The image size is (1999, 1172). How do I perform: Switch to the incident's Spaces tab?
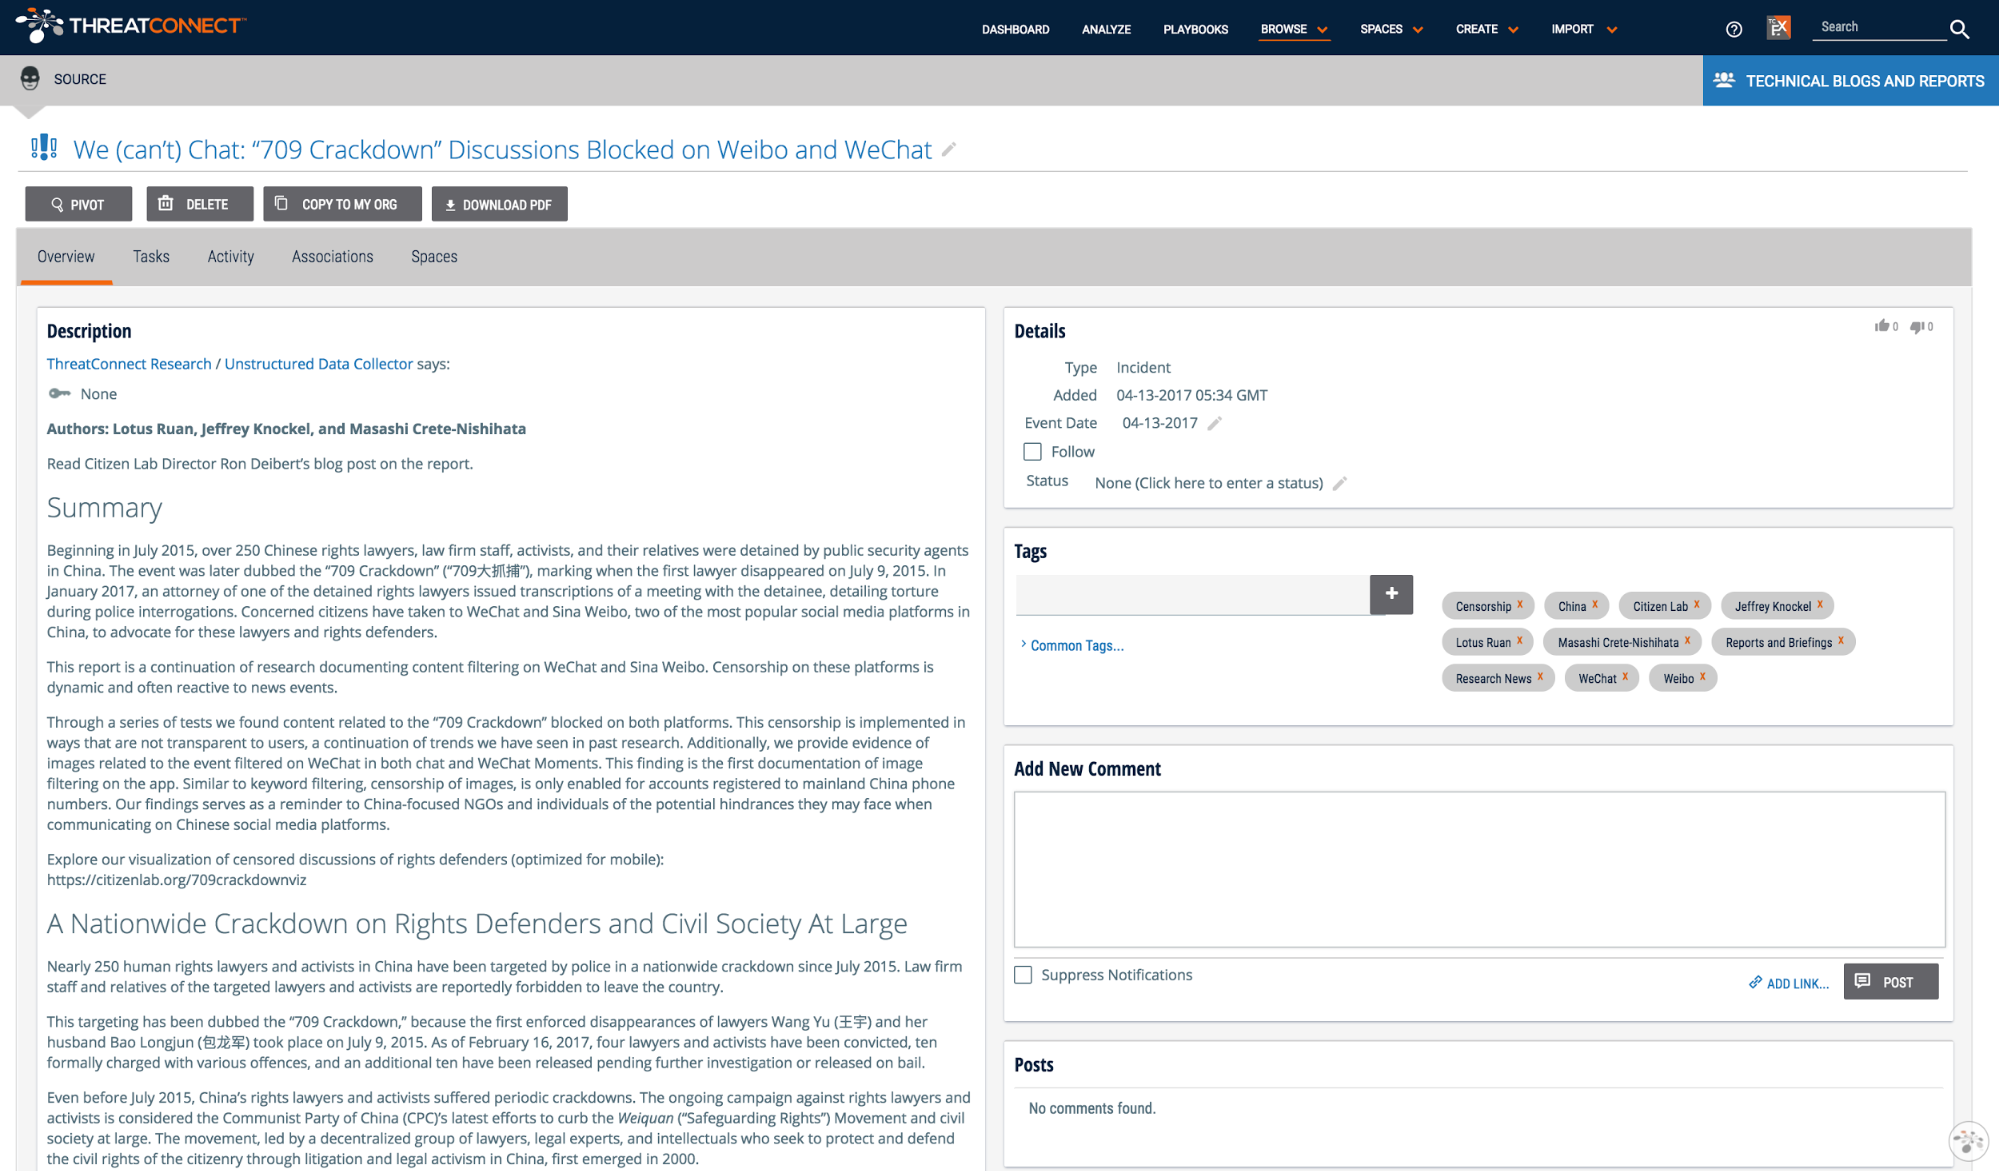[434, 257]
